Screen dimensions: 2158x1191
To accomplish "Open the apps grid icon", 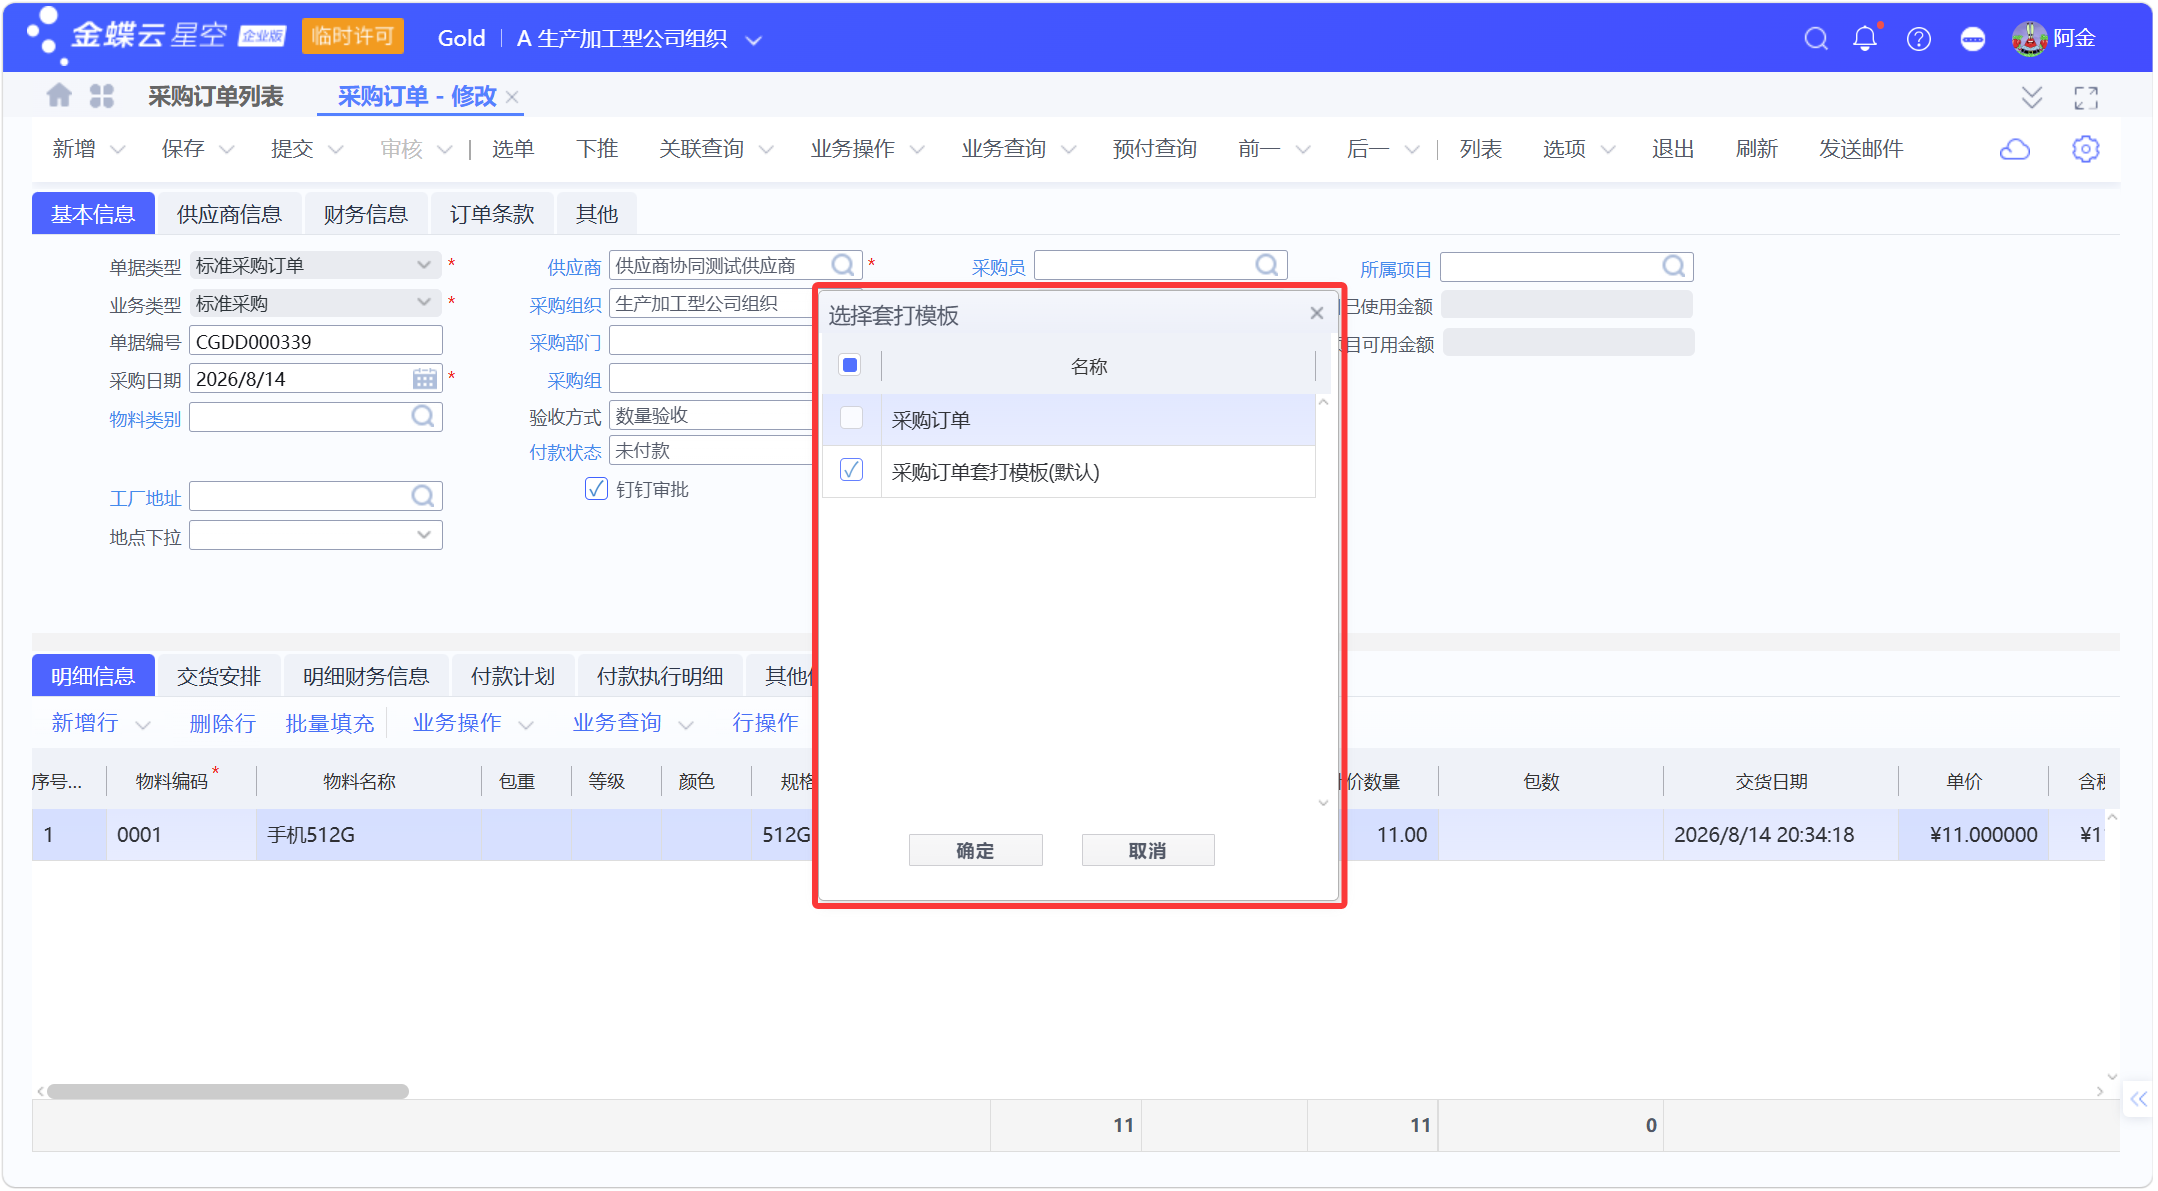I will [x=102, y=96].
